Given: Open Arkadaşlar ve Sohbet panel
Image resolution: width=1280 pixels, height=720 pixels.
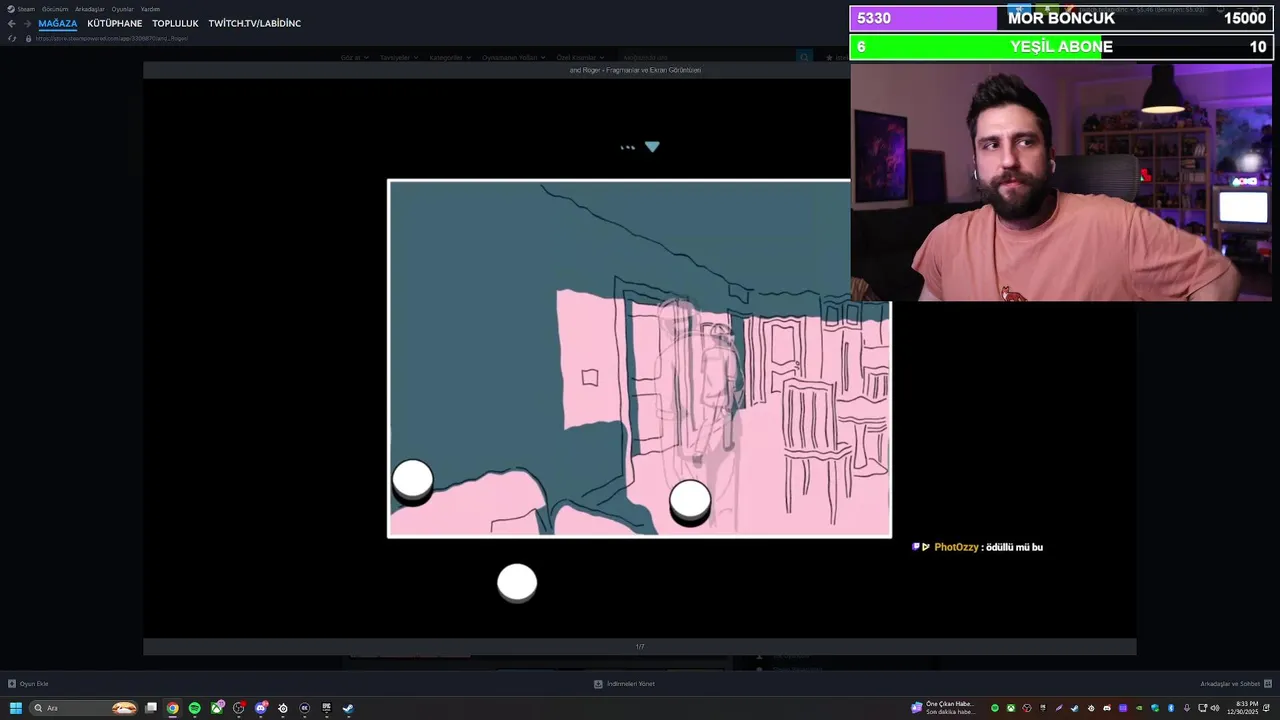Looking at the screenshot, I should [1236, 684].
